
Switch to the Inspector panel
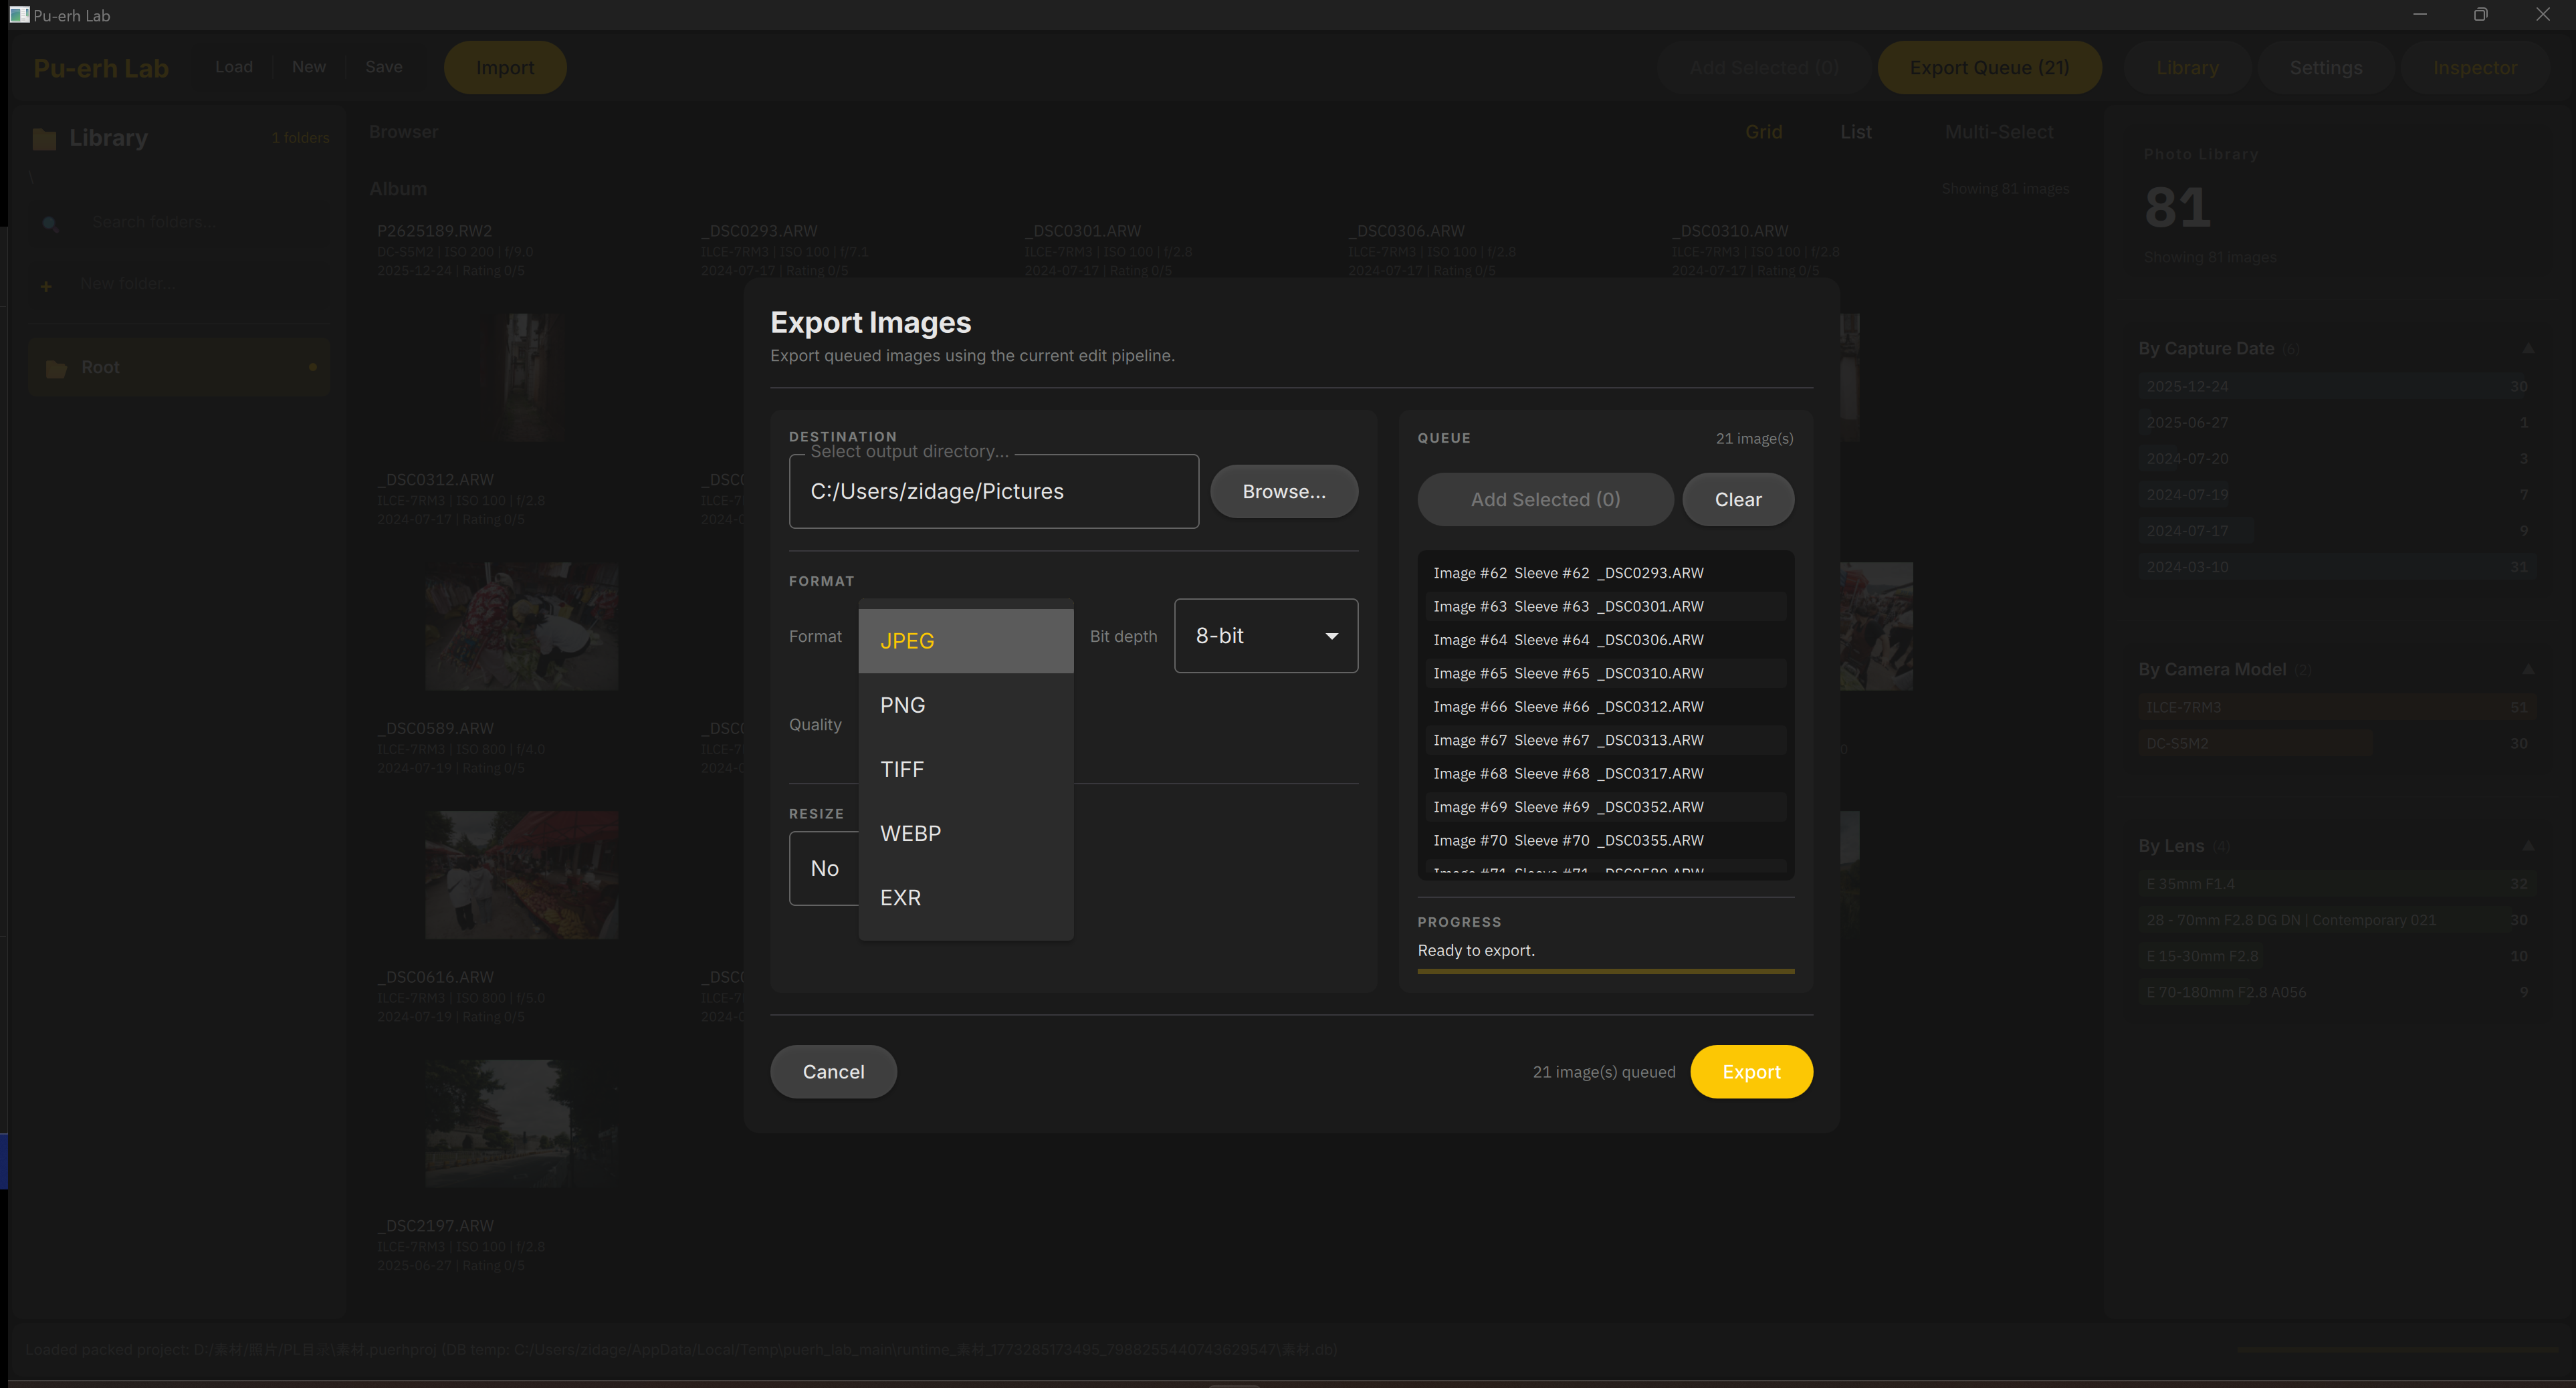coord(2475,67)
